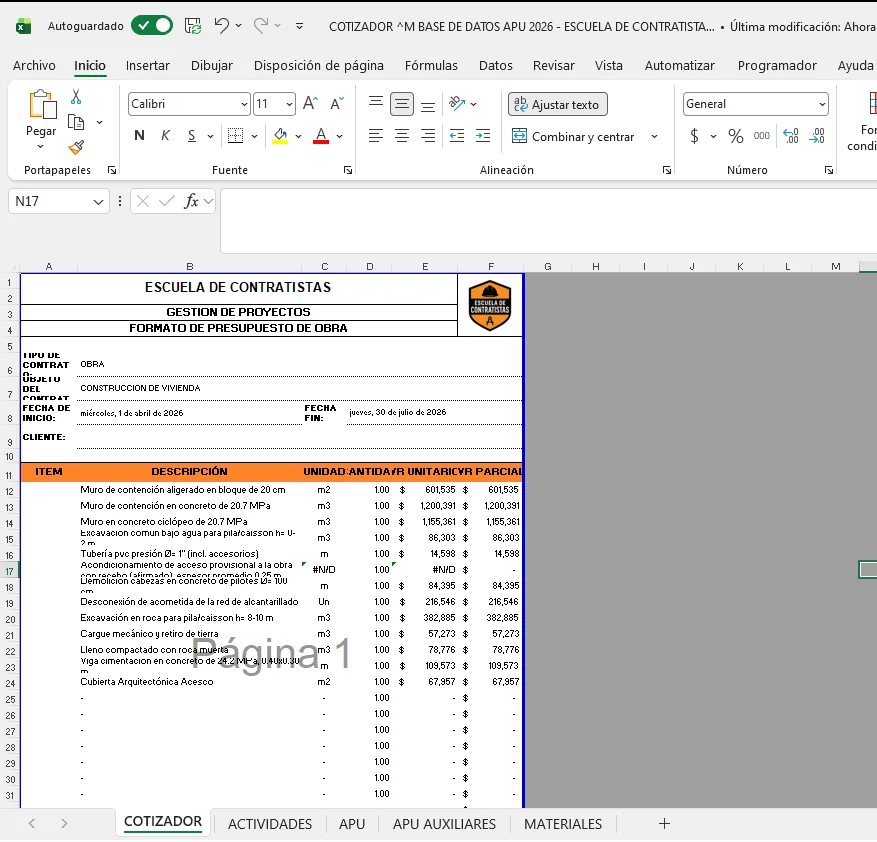Click the Name Box showing N17
The width and height of the screenshot is (877, 842).
pyautogui.click(x=59, y=201)
